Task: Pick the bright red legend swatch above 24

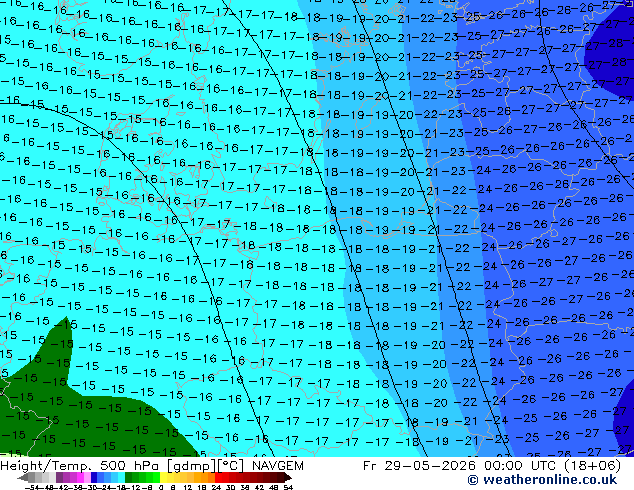Action: pos(218,478)
